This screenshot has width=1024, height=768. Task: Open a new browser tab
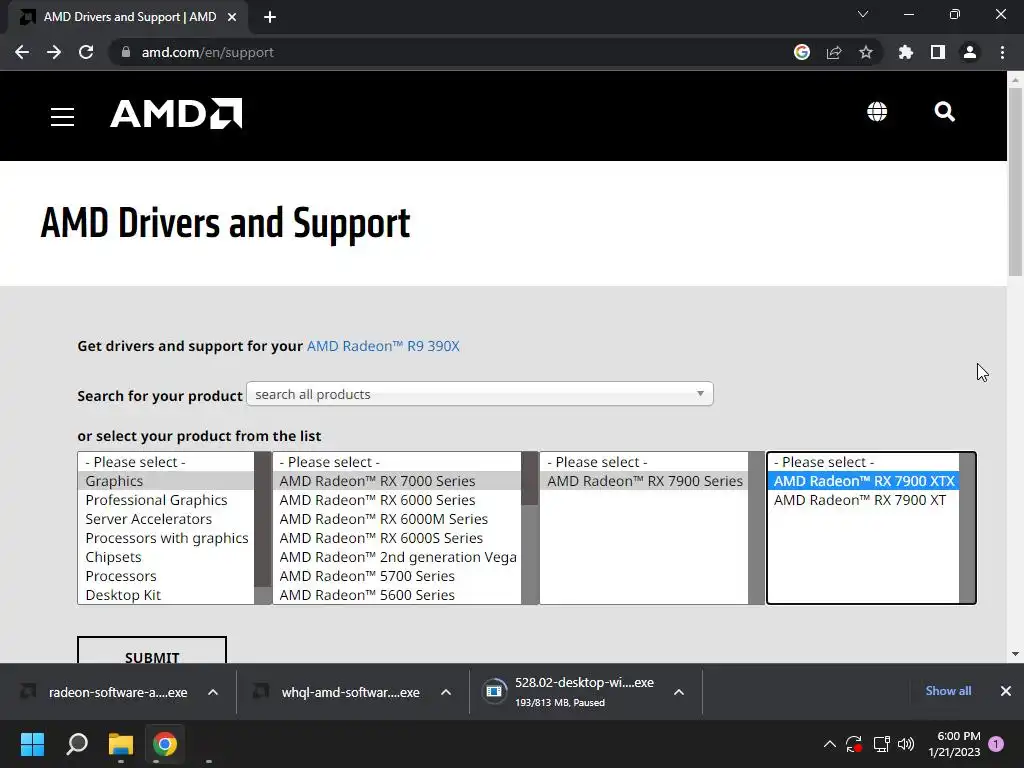point(270,17)
